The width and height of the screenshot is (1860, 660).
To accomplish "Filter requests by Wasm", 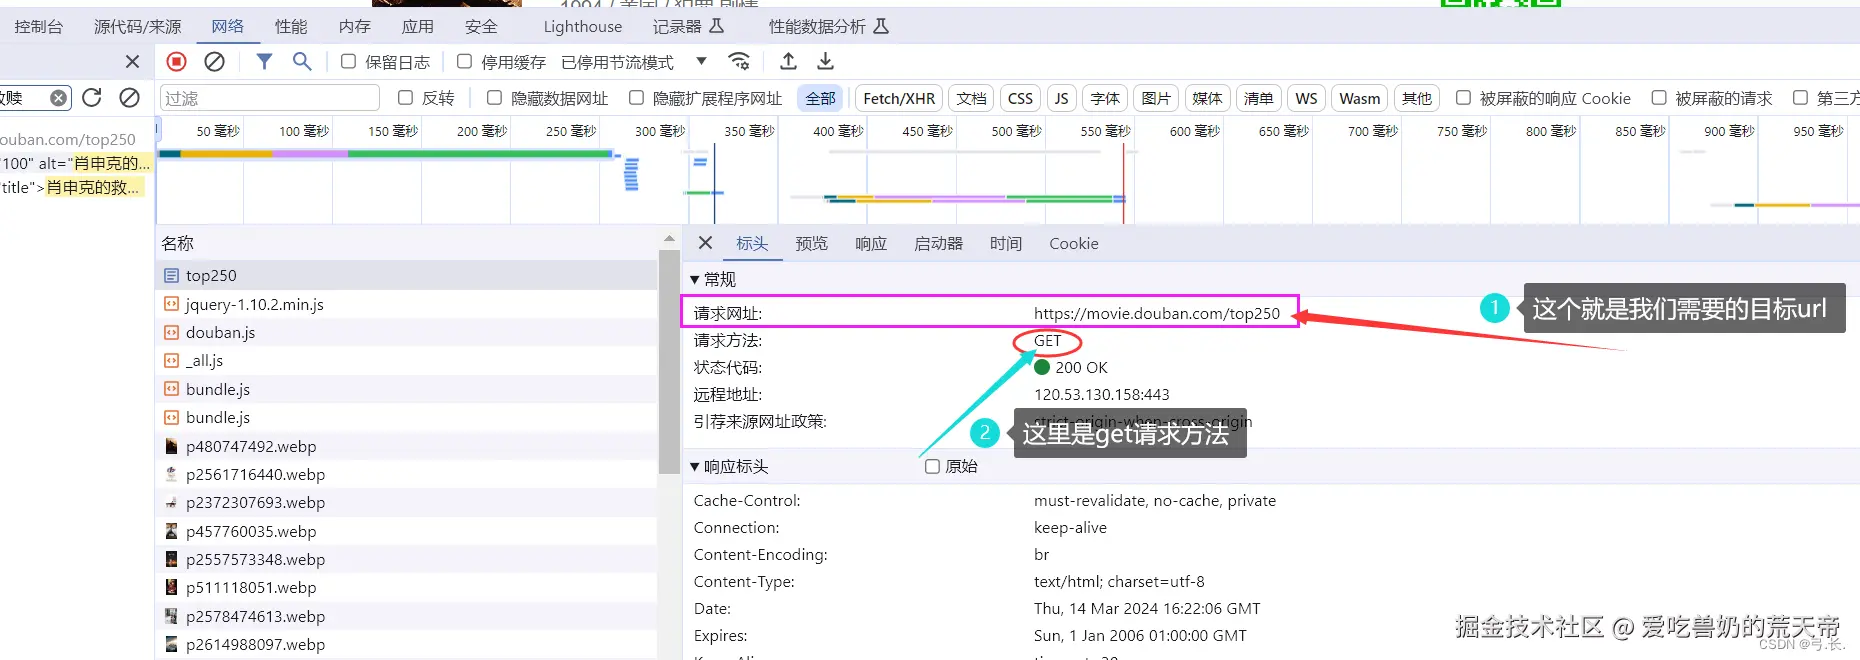I will click(1360, 98).
